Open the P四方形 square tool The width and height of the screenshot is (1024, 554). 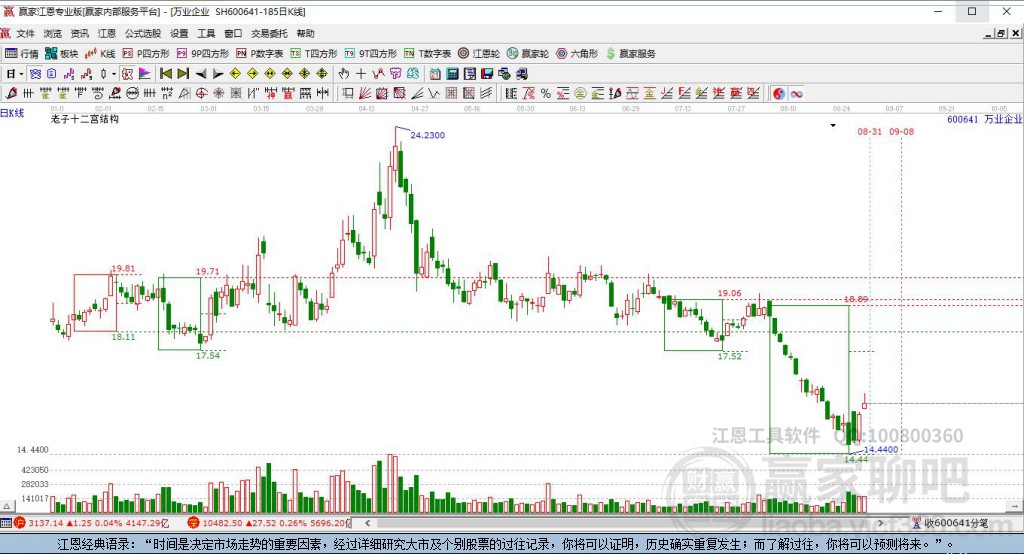146,54
